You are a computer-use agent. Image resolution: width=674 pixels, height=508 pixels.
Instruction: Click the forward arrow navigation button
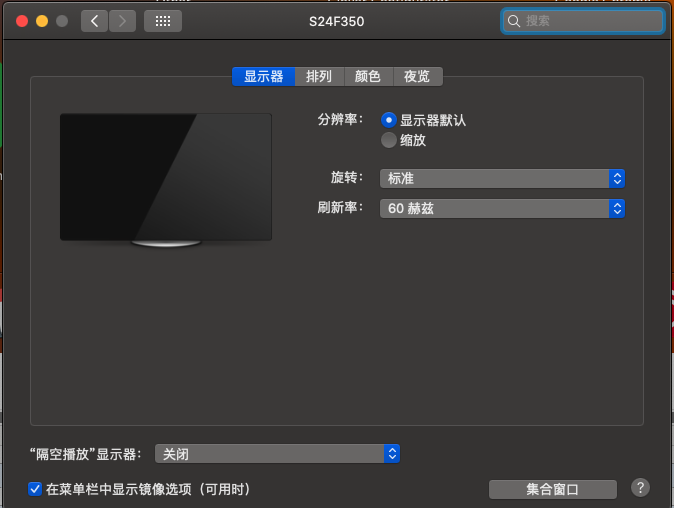[x=123, y=21]
